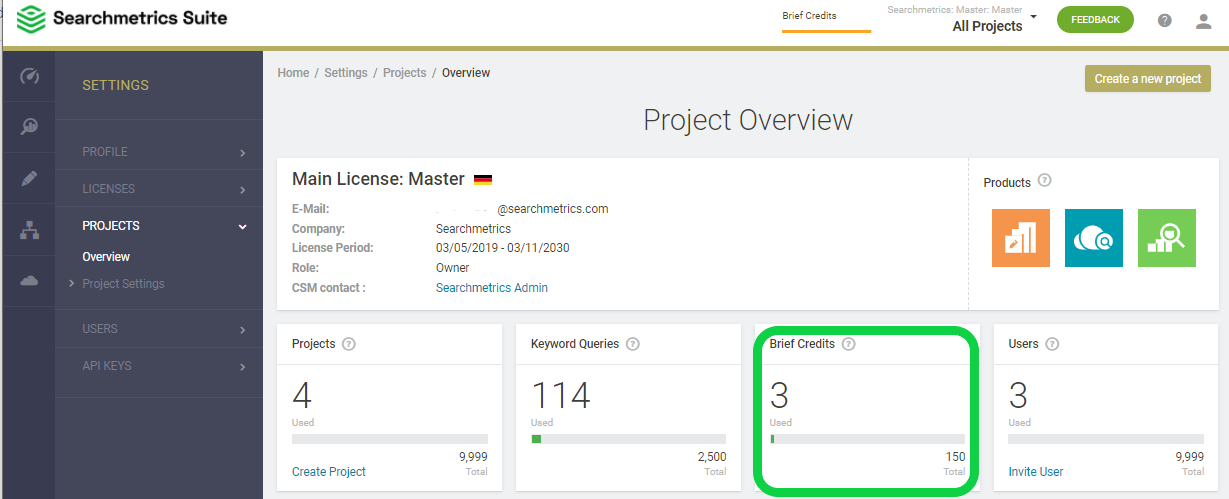Select Project Settings menu item
Viewport: 1229px width, 499px height.
123,284
